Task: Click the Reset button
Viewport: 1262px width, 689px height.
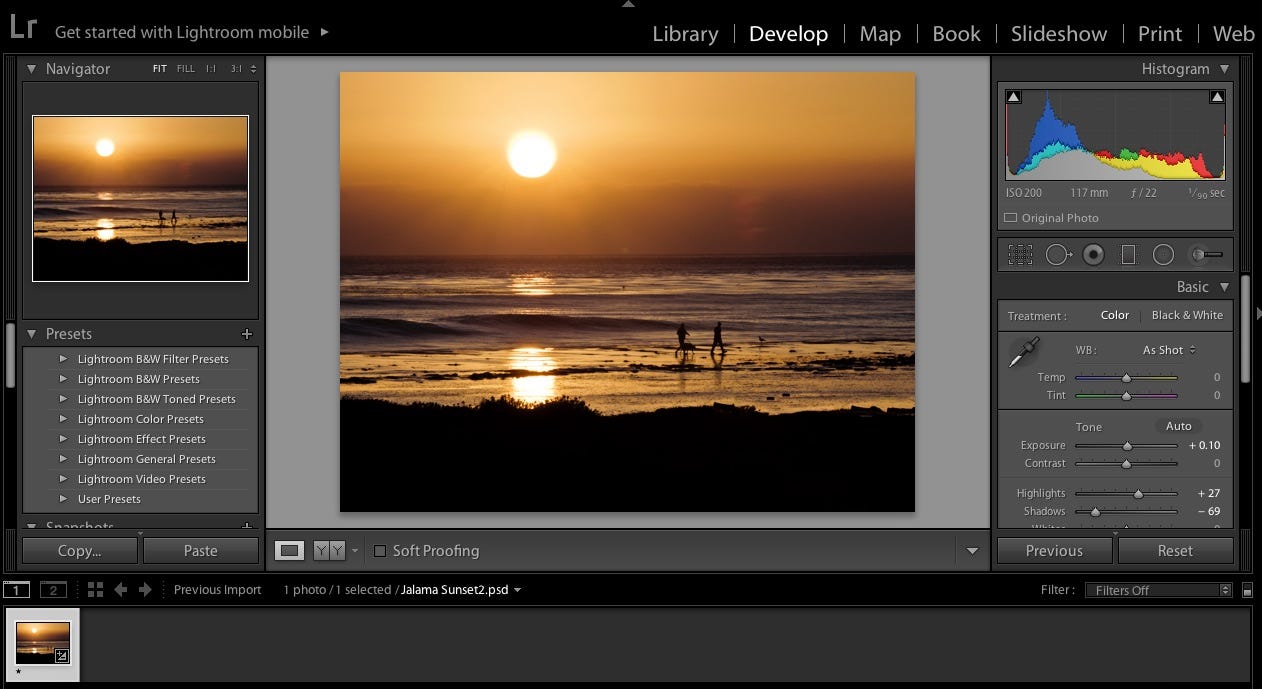Action: point(1175,551)
